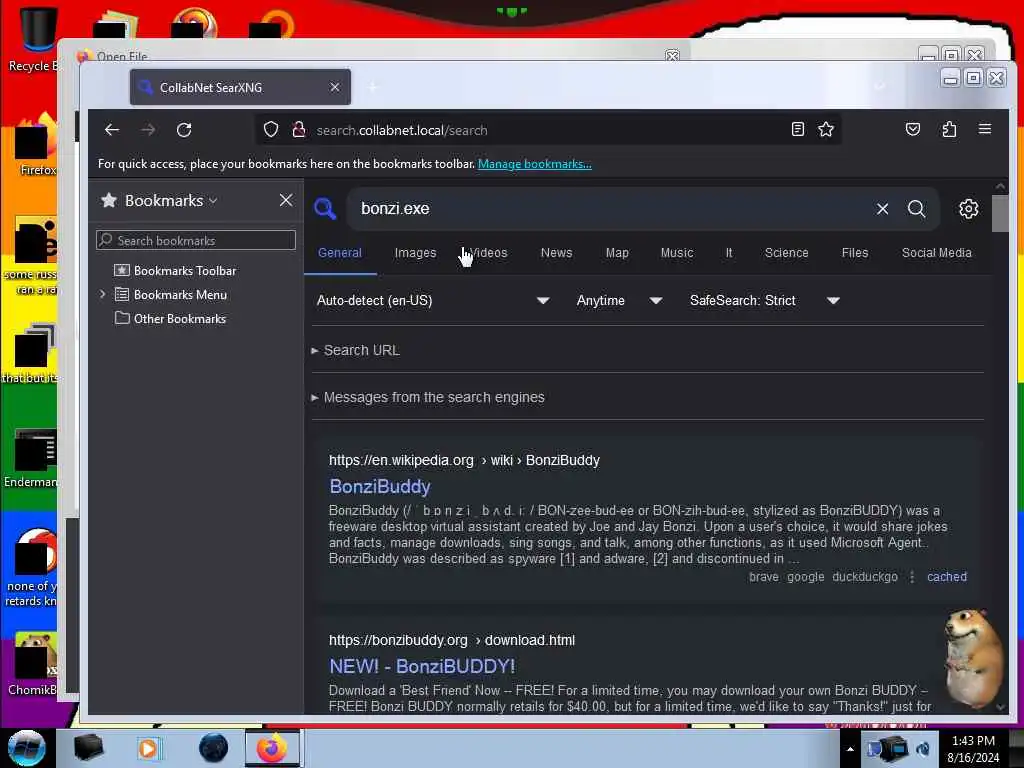Clear the bonzi.exe search query
Viewport: 1024px width, 768px height.
pos(882,208)
